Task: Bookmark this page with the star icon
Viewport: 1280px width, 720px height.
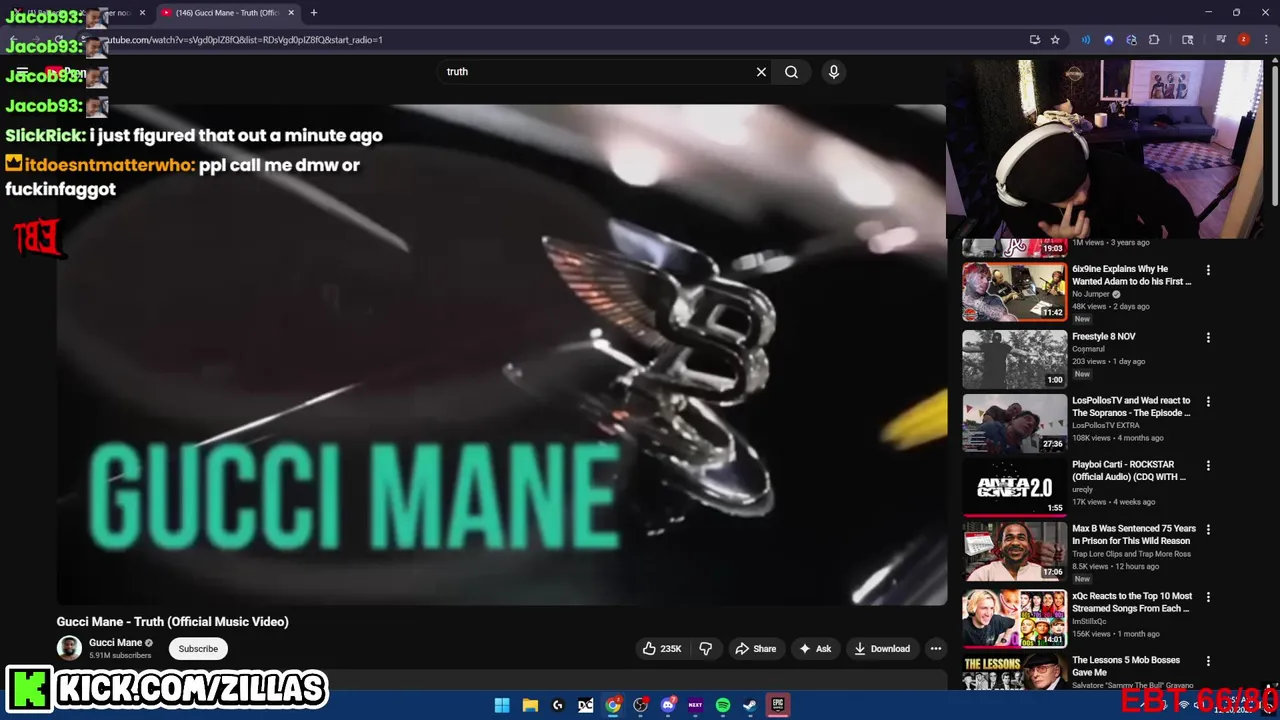Action: pos(1055,40)
